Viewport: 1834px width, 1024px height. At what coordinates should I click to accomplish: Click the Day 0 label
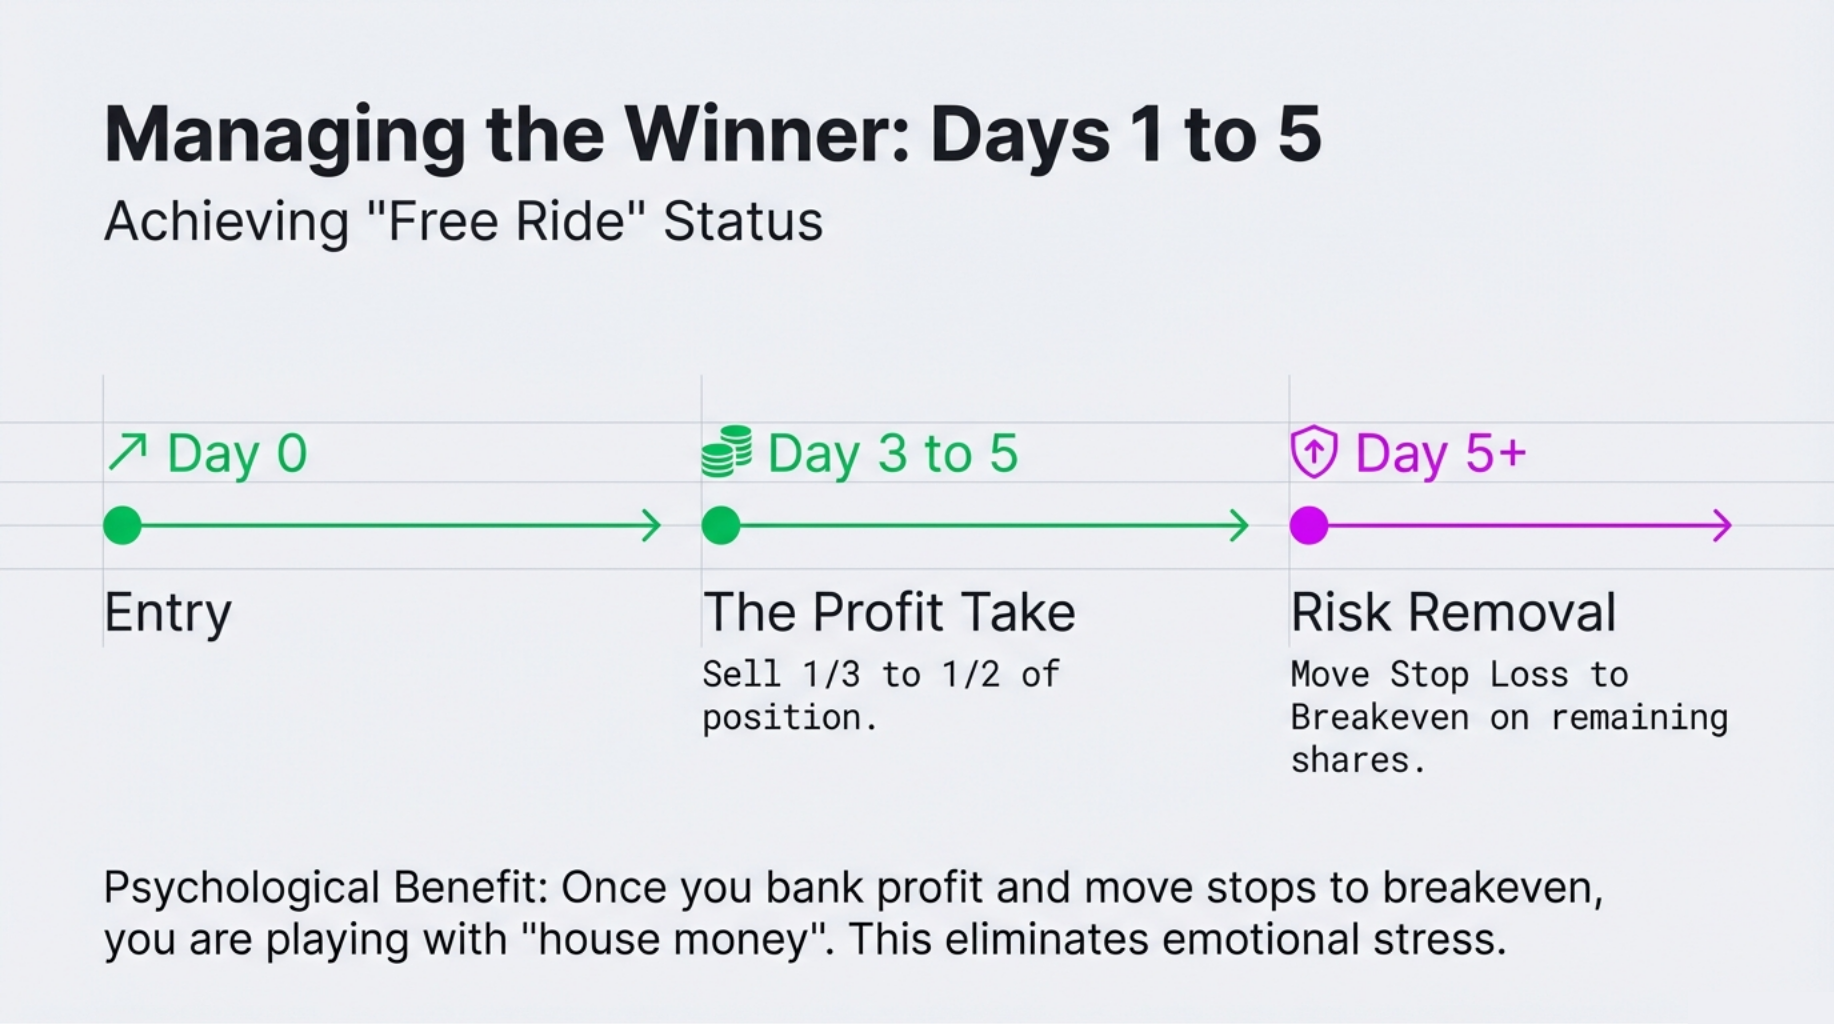[x=237, y=454]
